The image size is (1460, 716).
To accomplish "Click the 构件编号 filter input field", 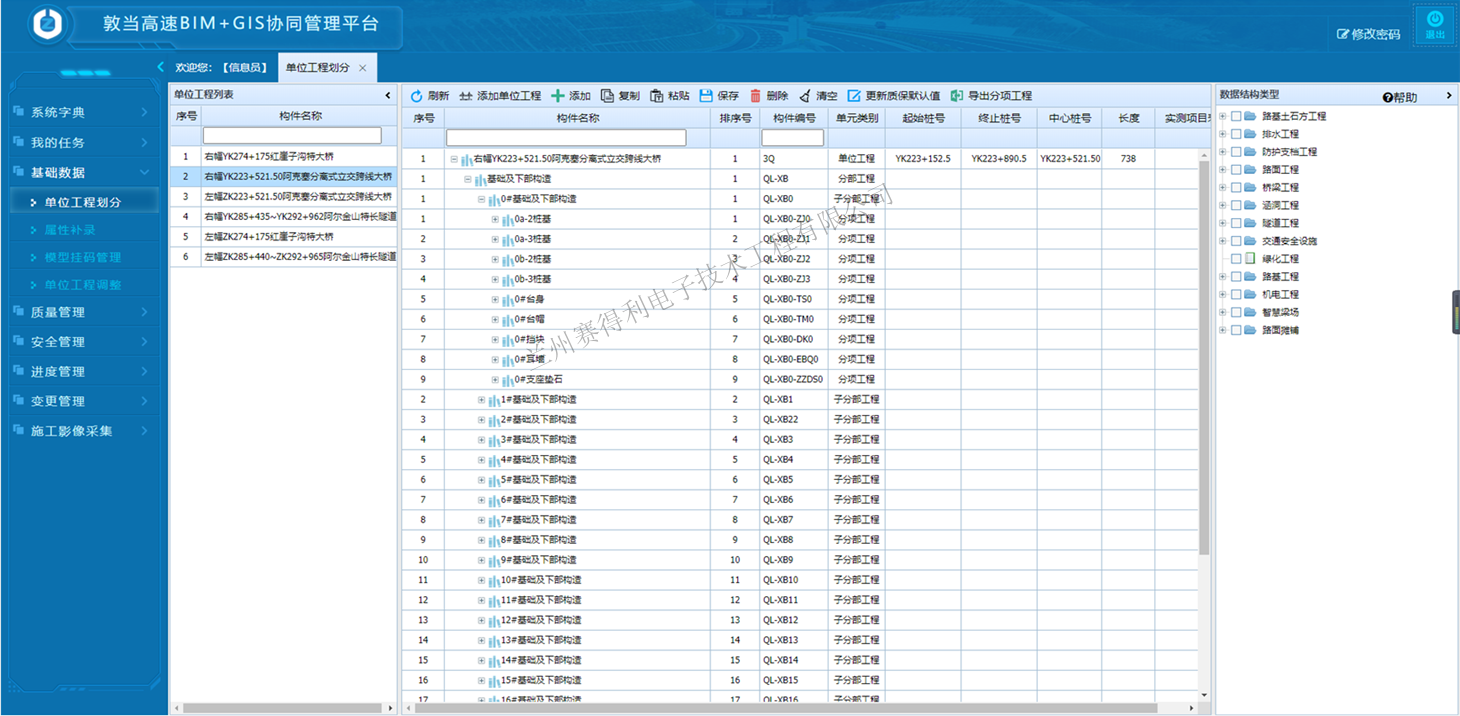I will (x=792, y=137).
